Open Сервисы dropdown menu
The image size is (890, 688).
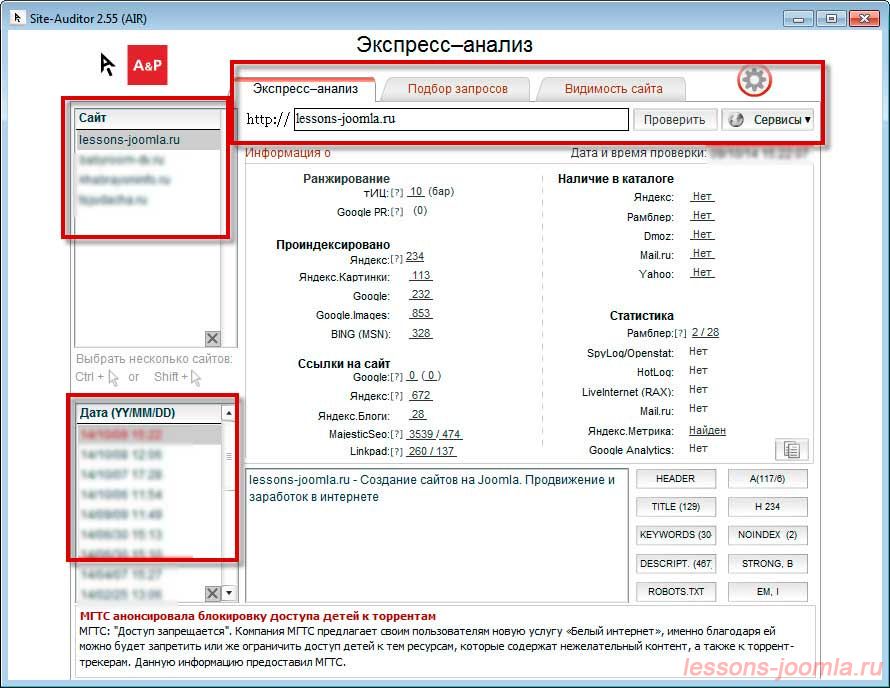[767, 120]
